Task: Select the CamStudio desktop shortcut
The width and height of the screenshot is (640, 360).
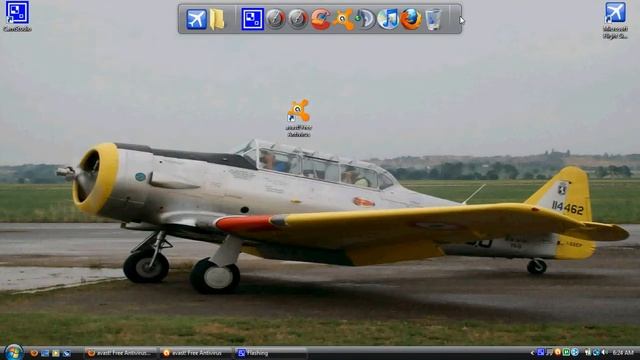Action: [x=17, y=16]
